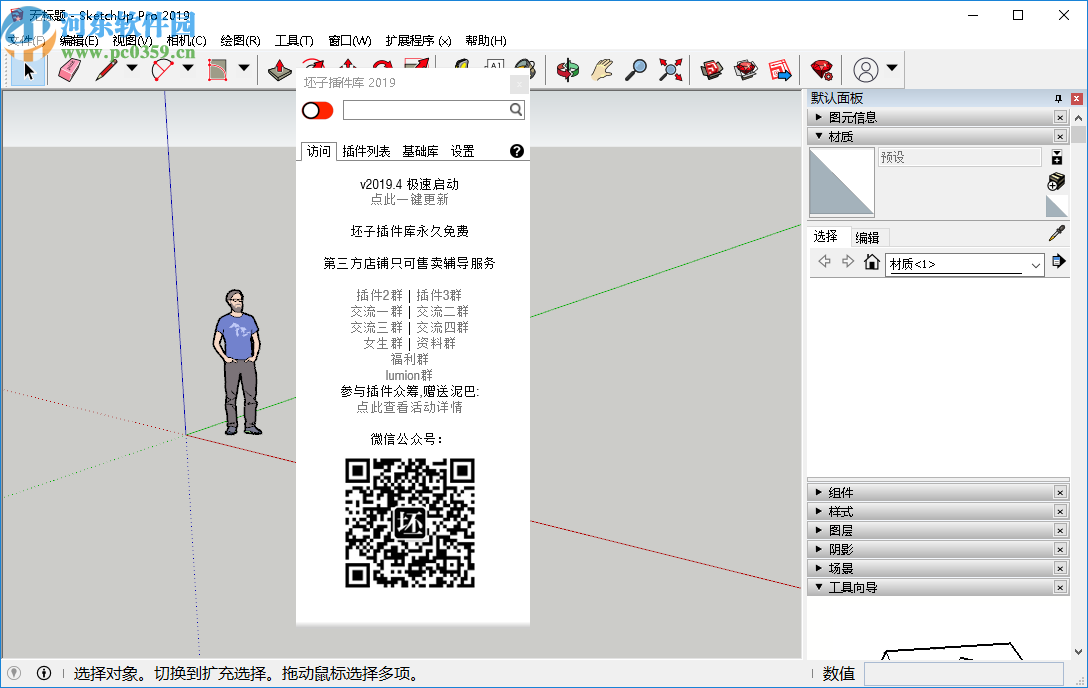Screen dimensions: 1088x688
Task: Open the 点此查看活动详情 link
Action: pyautogui.click(x=409, y=407)
